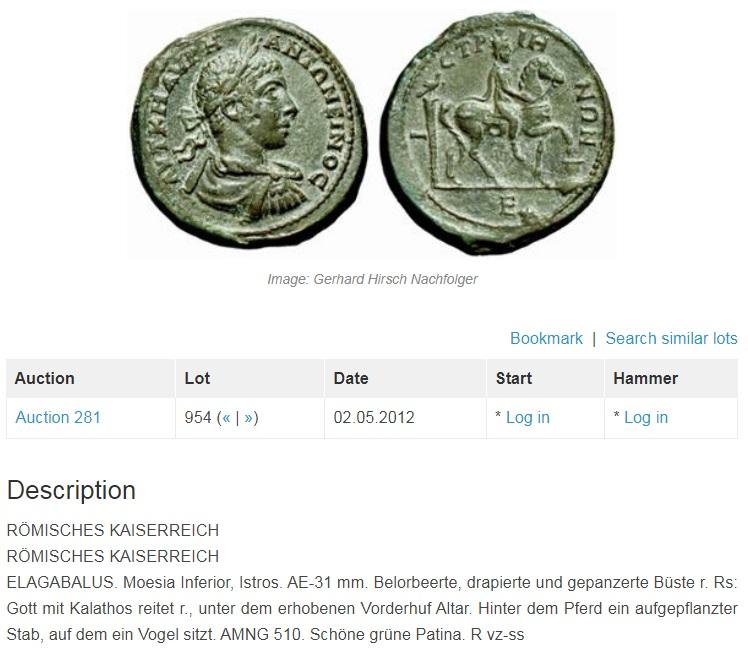Click the Description heading
Screen dimensions: 748x648
tap(72, 490)
